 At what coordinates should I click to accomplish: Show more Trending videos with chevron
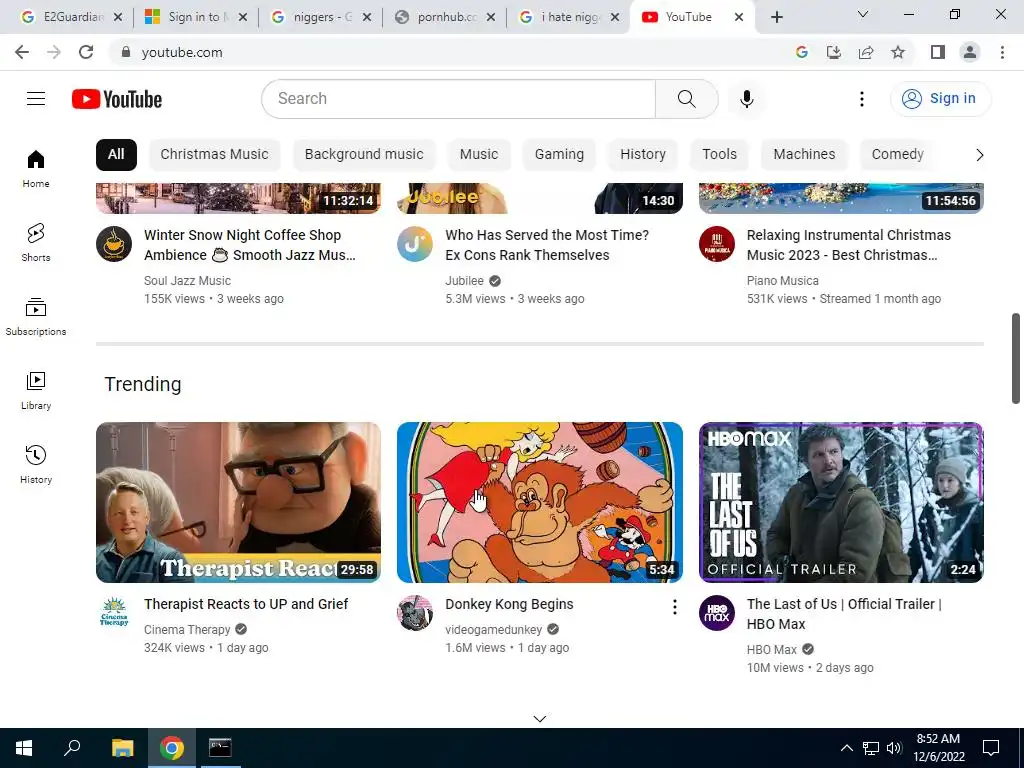pos(539,718)
